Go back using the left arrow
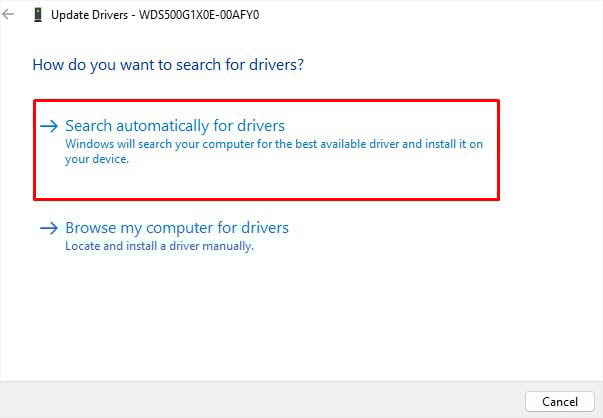 (x=8, y=15)
